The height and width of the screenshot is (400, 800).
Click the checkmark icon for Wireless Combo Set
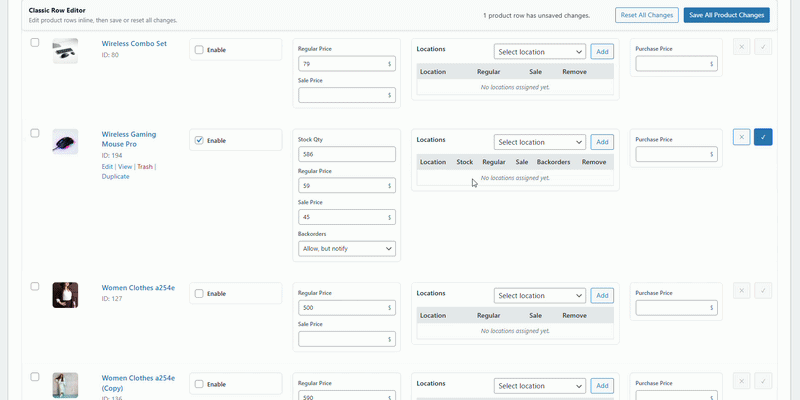pos(763,46)
